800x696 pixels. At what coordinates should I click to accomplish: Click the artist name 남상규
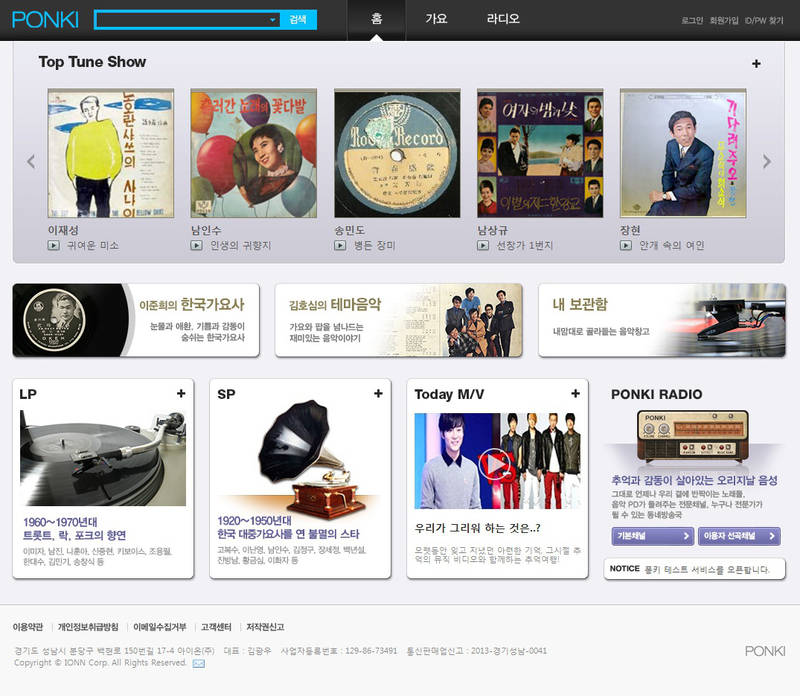click(x=492, y=230)
